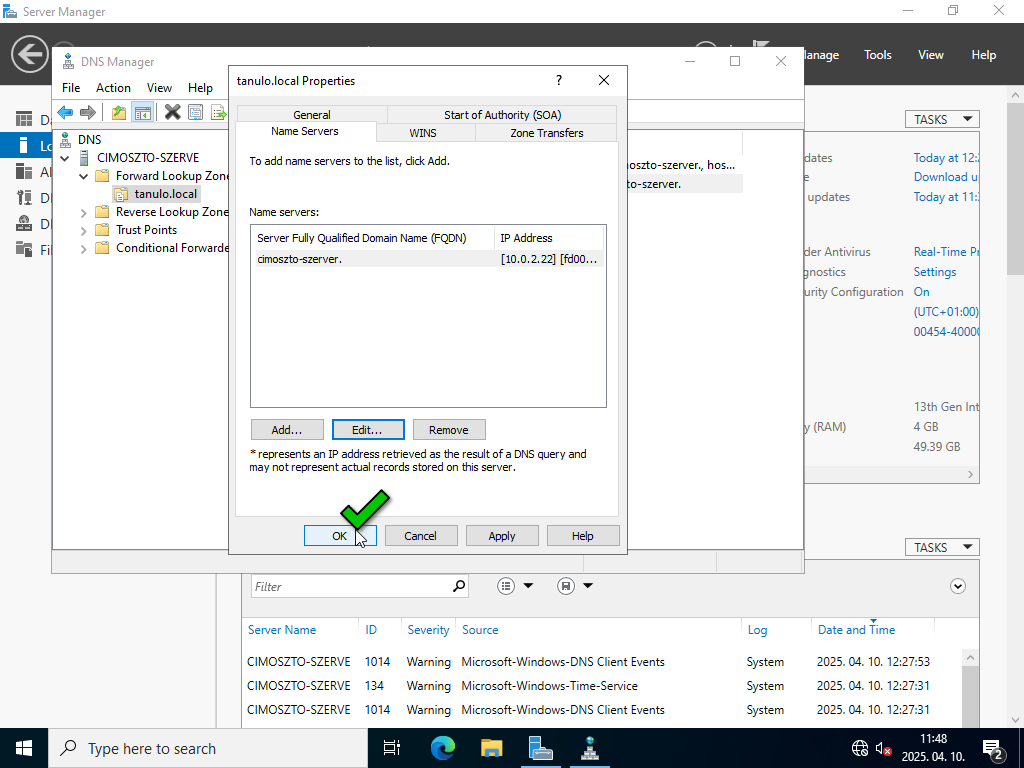Collapse the Forward Lookup Zones node
Image resolution: width=1024 pixels, height=768 pixels.
click(84, 176)
